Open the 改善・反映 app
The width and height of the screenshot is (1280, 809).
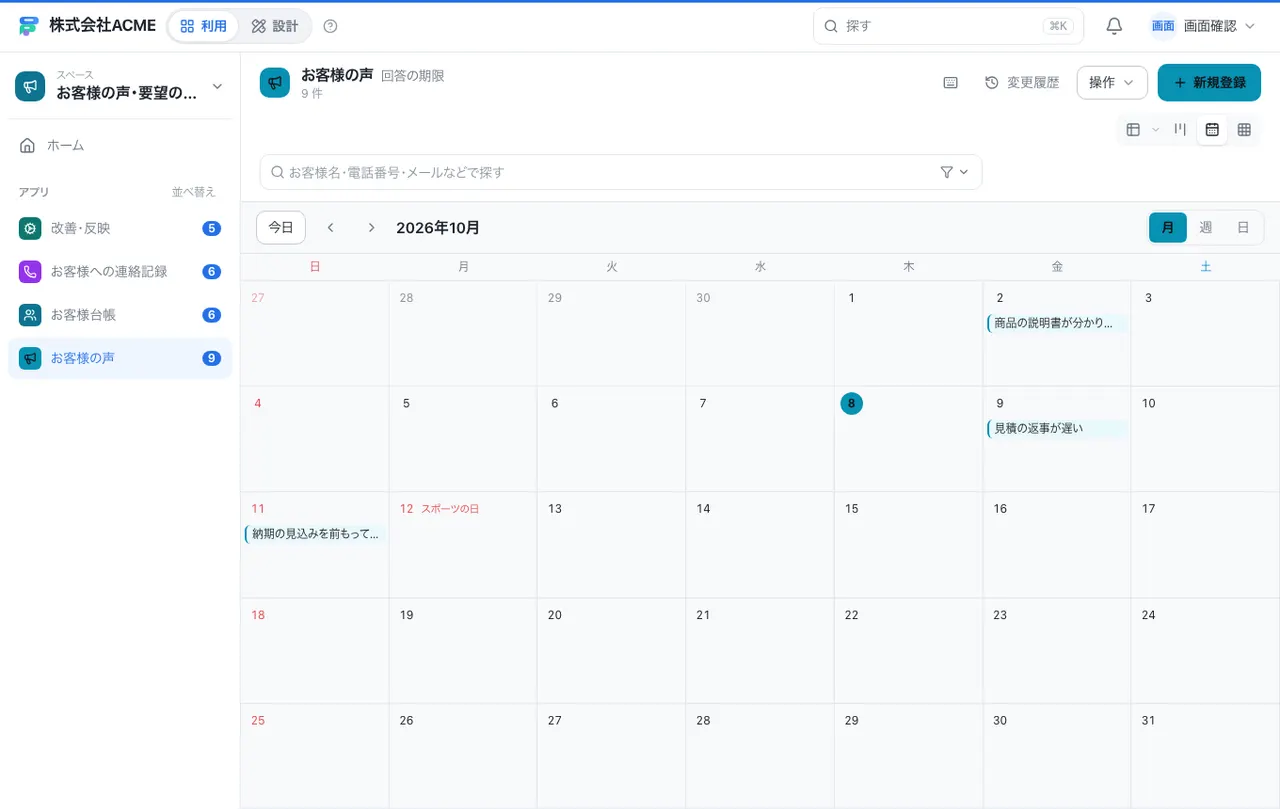coord(120,229)
